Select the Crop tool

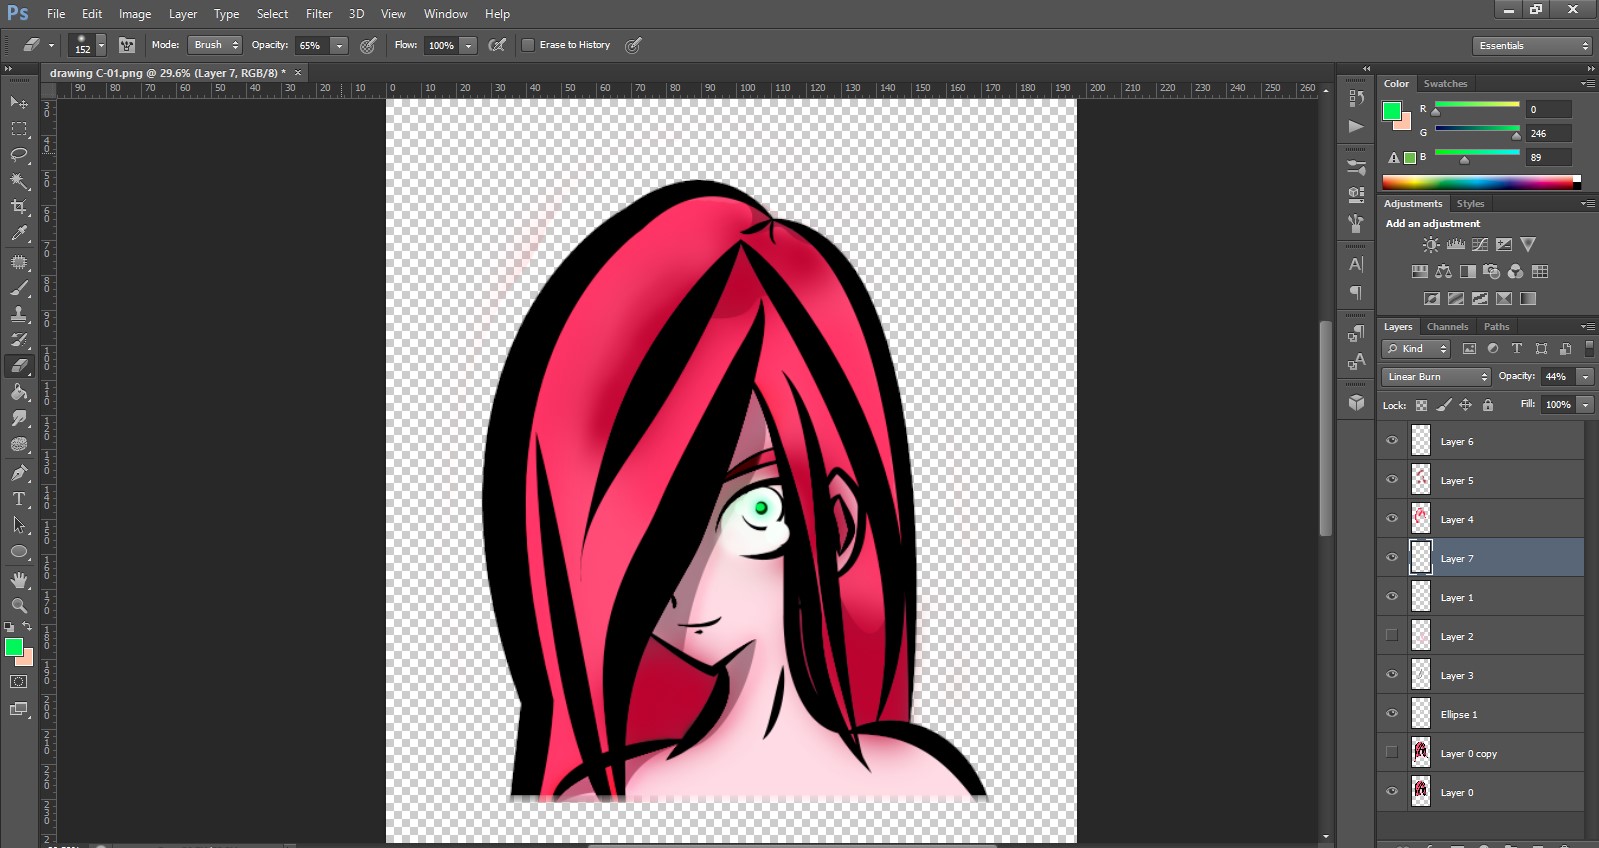tap(19, 207)
